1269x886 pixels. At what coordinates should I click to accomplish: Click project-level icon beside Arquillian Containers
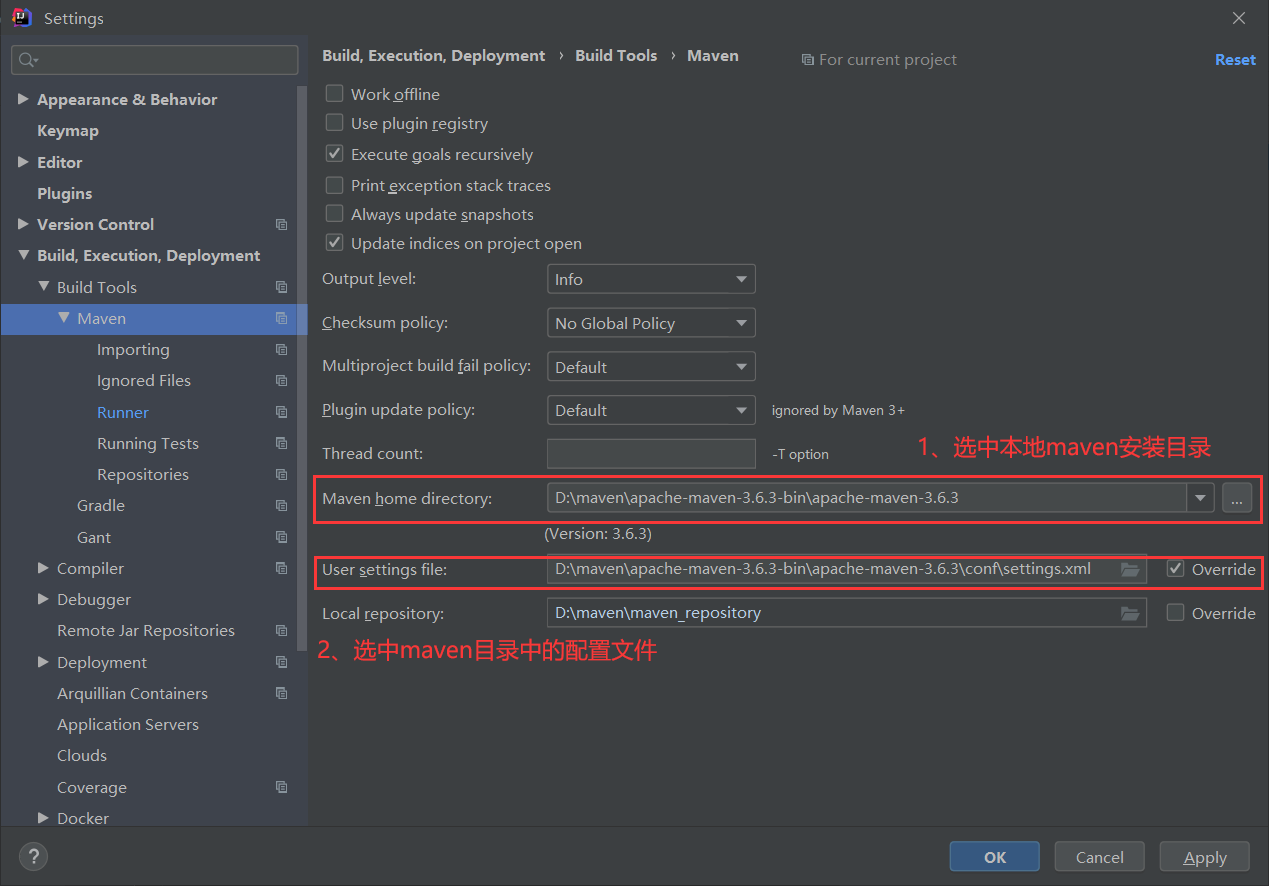tap(281, 693)
